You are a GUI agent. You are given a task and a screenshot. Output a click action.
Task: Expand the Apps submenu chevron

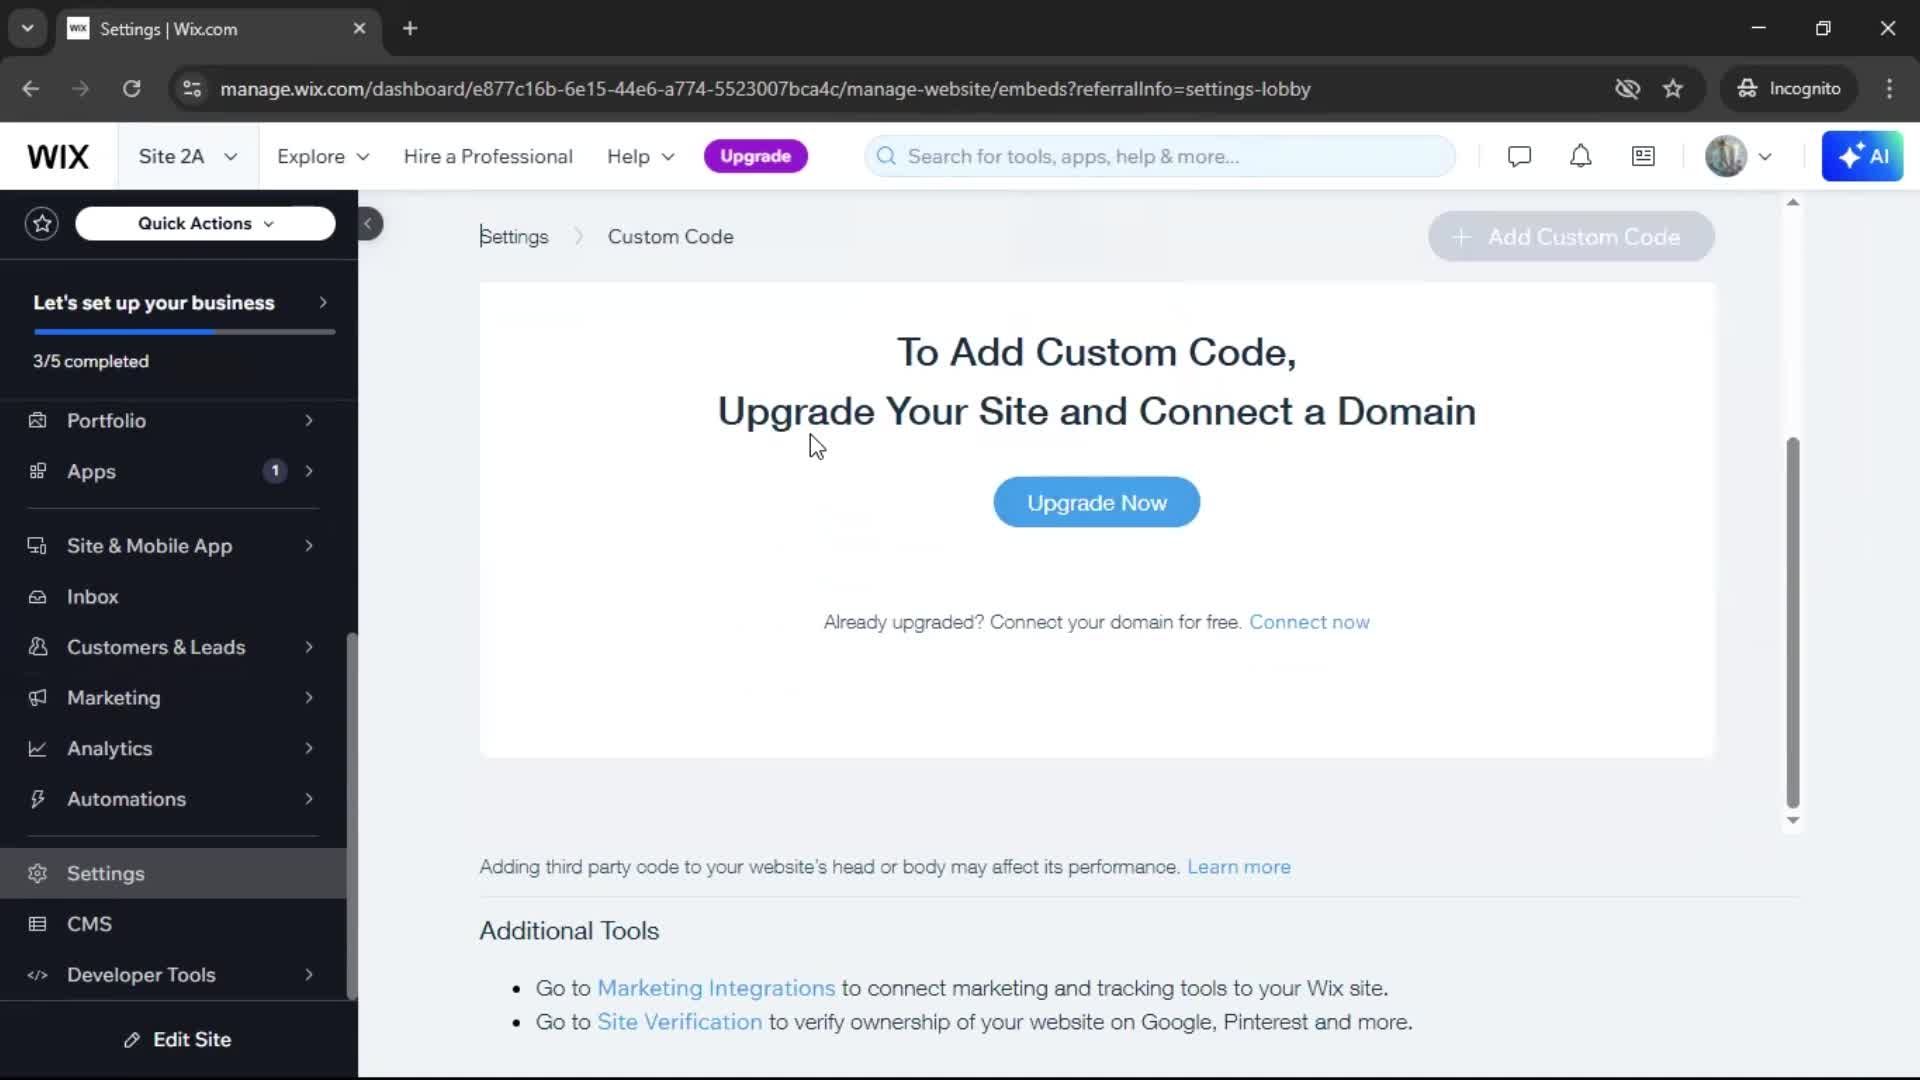point(309,472)
